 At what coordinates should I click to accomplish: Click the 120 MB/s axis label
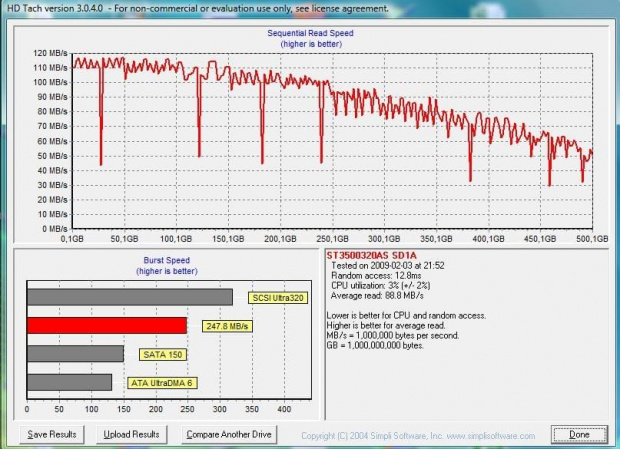[50, 53]
